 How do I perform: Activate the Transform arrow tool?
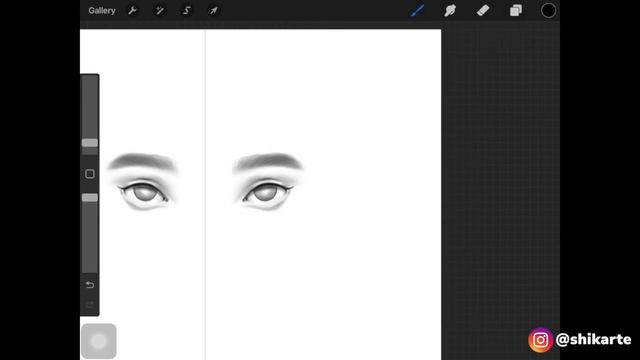click(213, 11)
